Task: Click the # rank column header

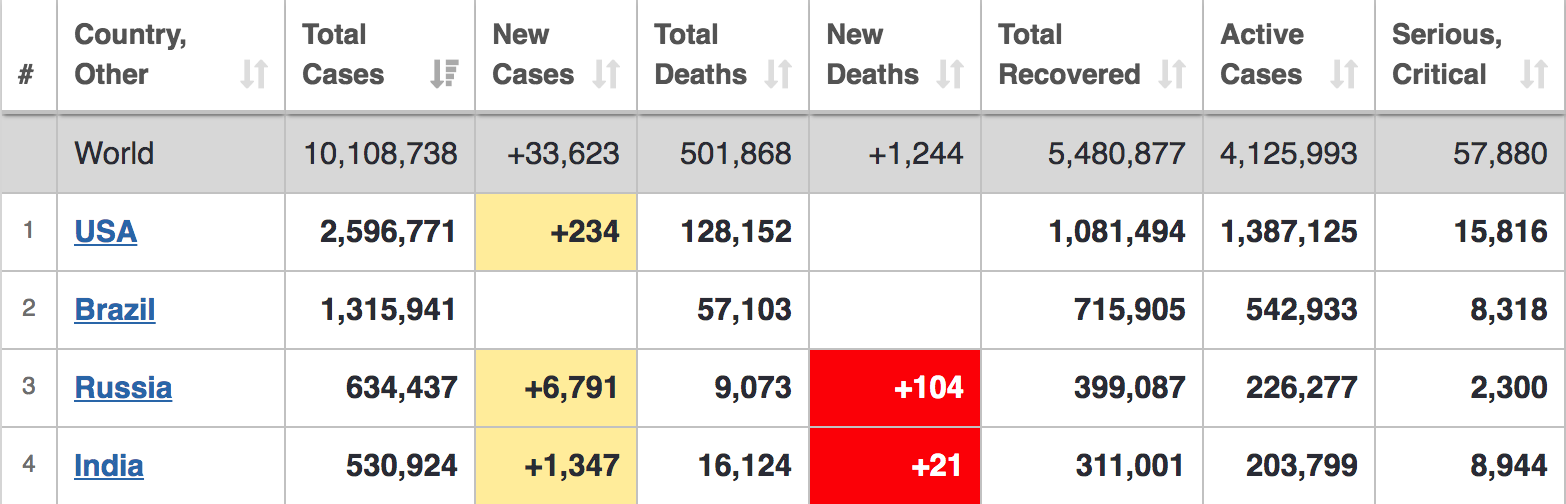Action: coord(27,75)
